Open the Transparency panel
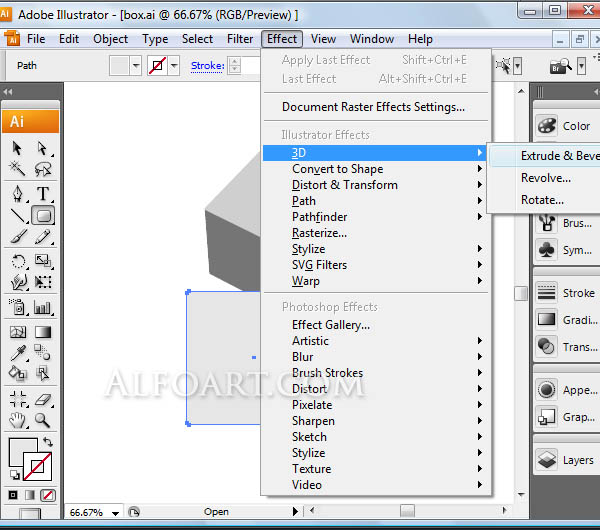 pyautogui.click(x=567, y=347)
